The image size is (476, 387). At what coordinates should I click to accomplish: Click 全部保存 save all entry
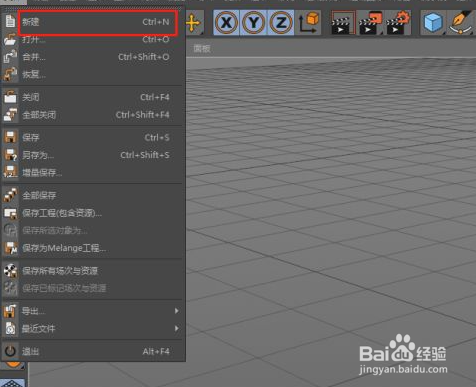[x=93, y=195]
